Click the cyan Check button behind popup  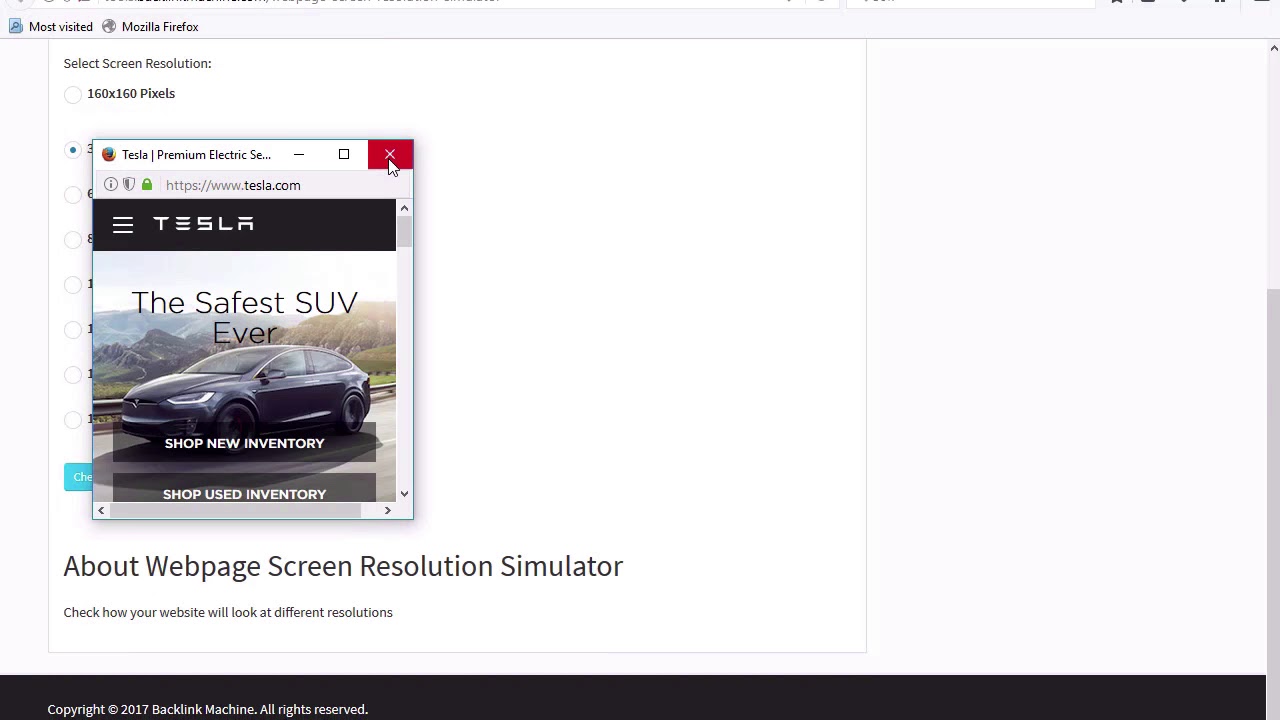pyautogui.click(x=78, y=477)
